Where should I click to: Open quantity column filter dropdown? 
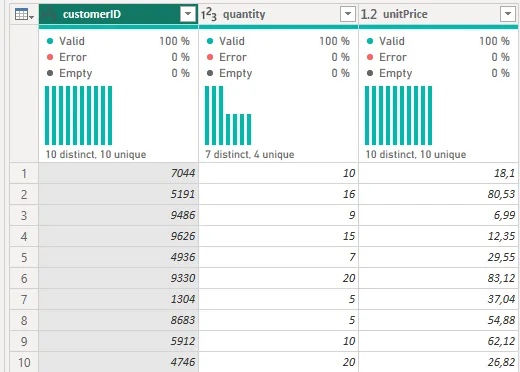(x=348, y=14)
